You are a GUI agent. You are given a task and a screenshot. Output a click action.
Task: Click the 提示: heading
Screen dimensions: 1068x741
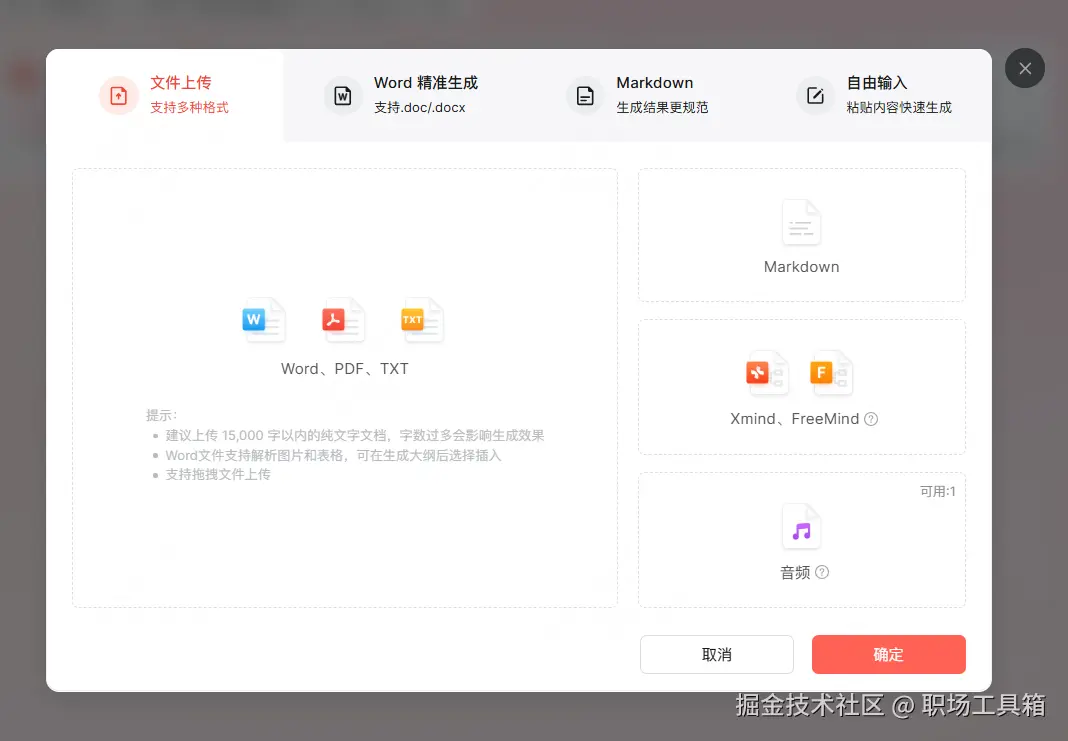coord(161,415)
